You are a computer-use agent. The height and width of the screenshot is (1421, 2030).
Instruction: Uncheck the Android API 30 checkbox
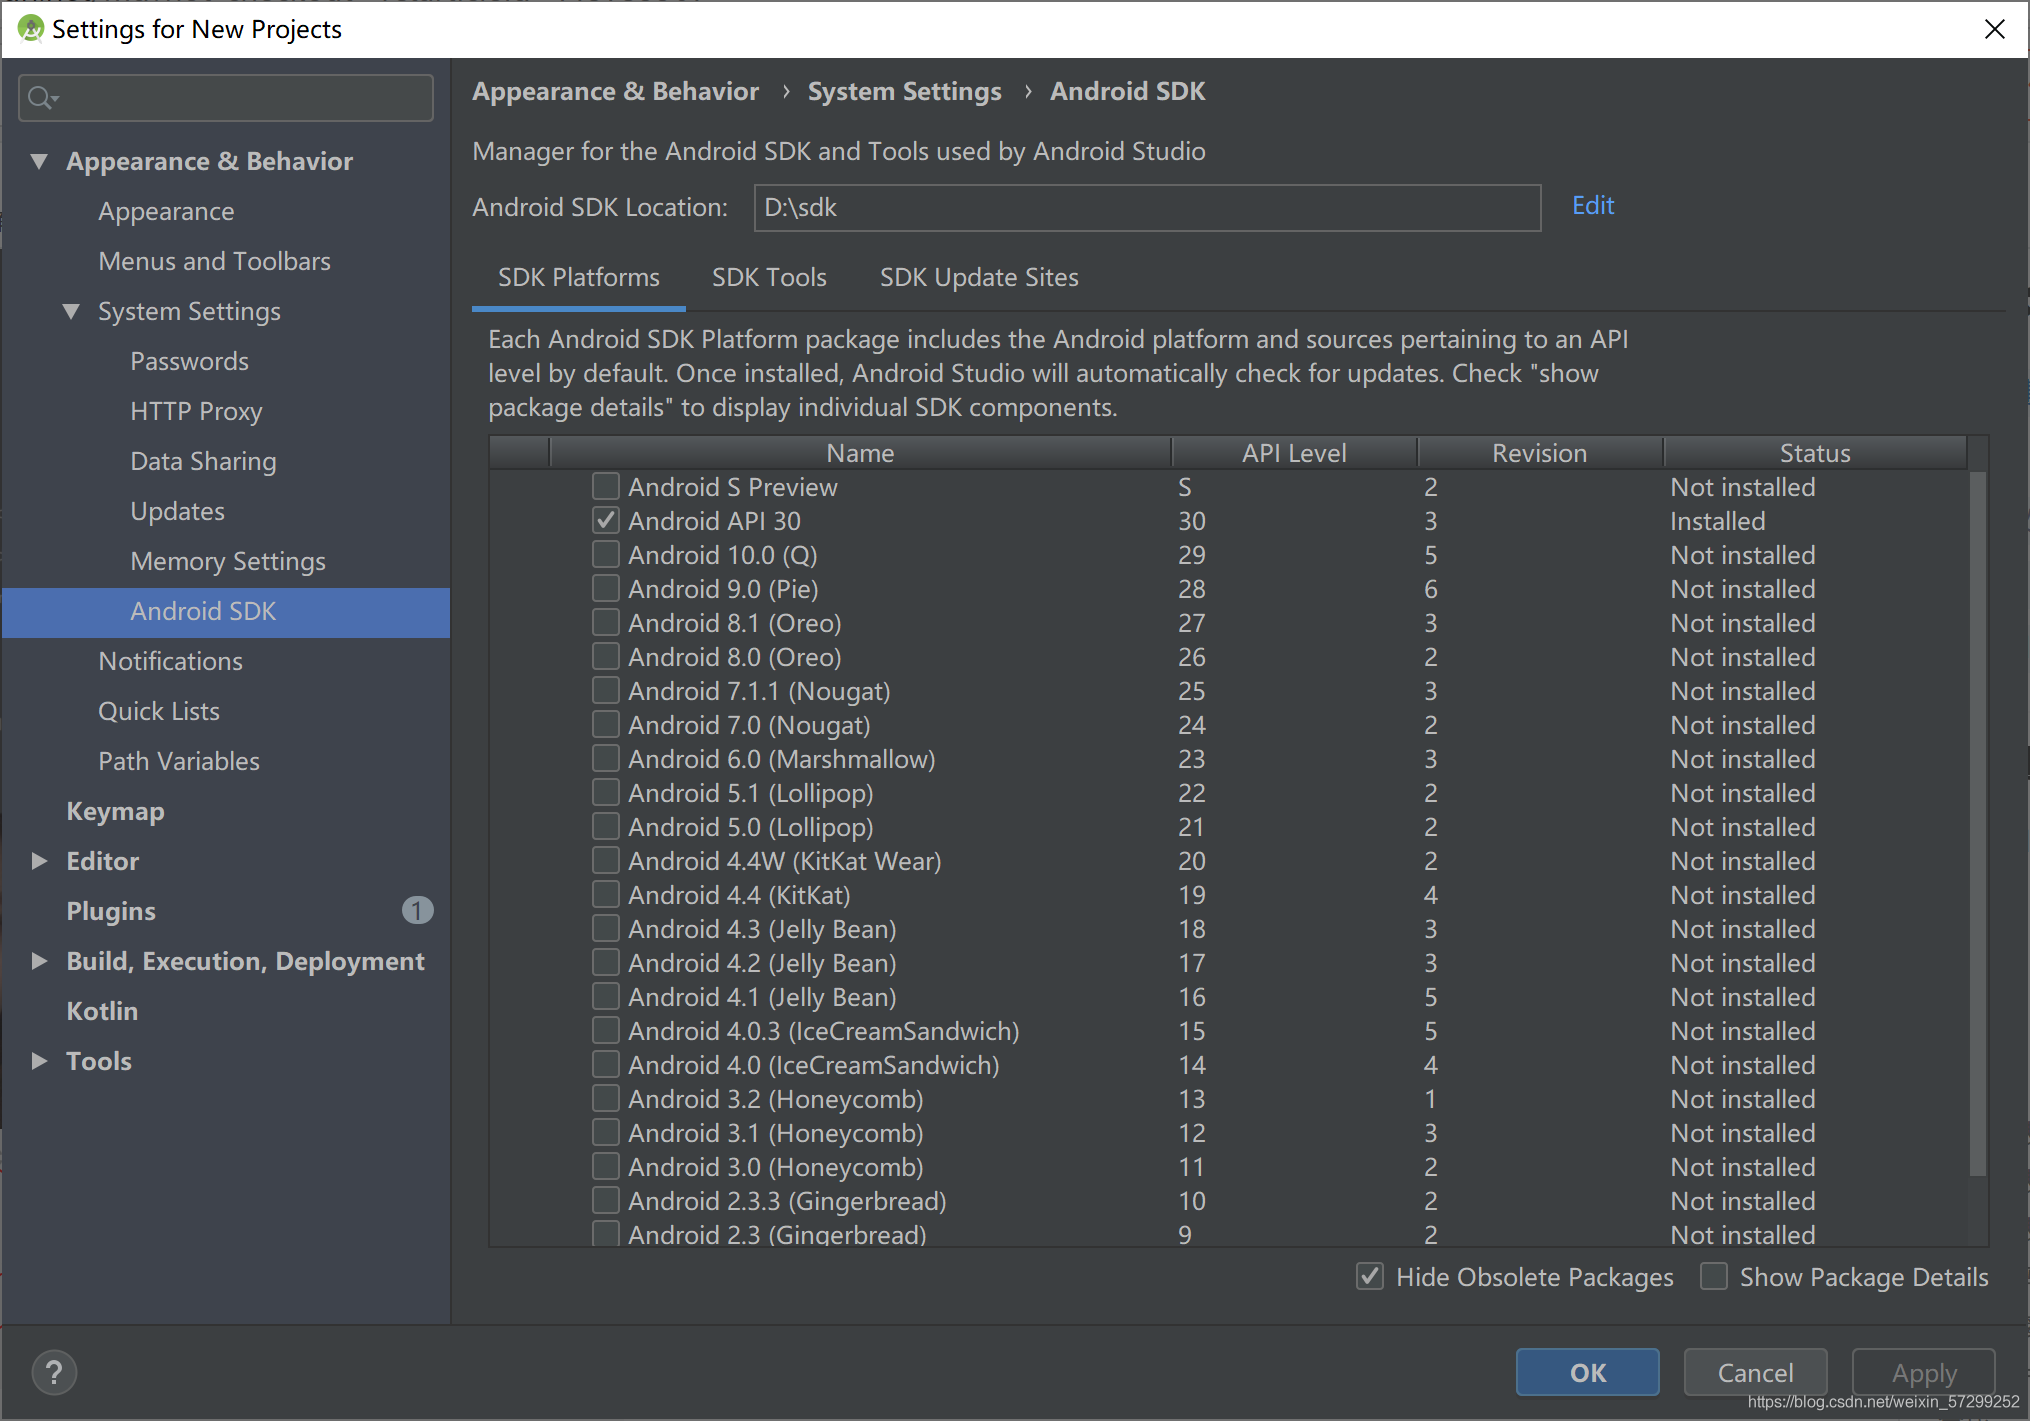click(x=605, y=520)
